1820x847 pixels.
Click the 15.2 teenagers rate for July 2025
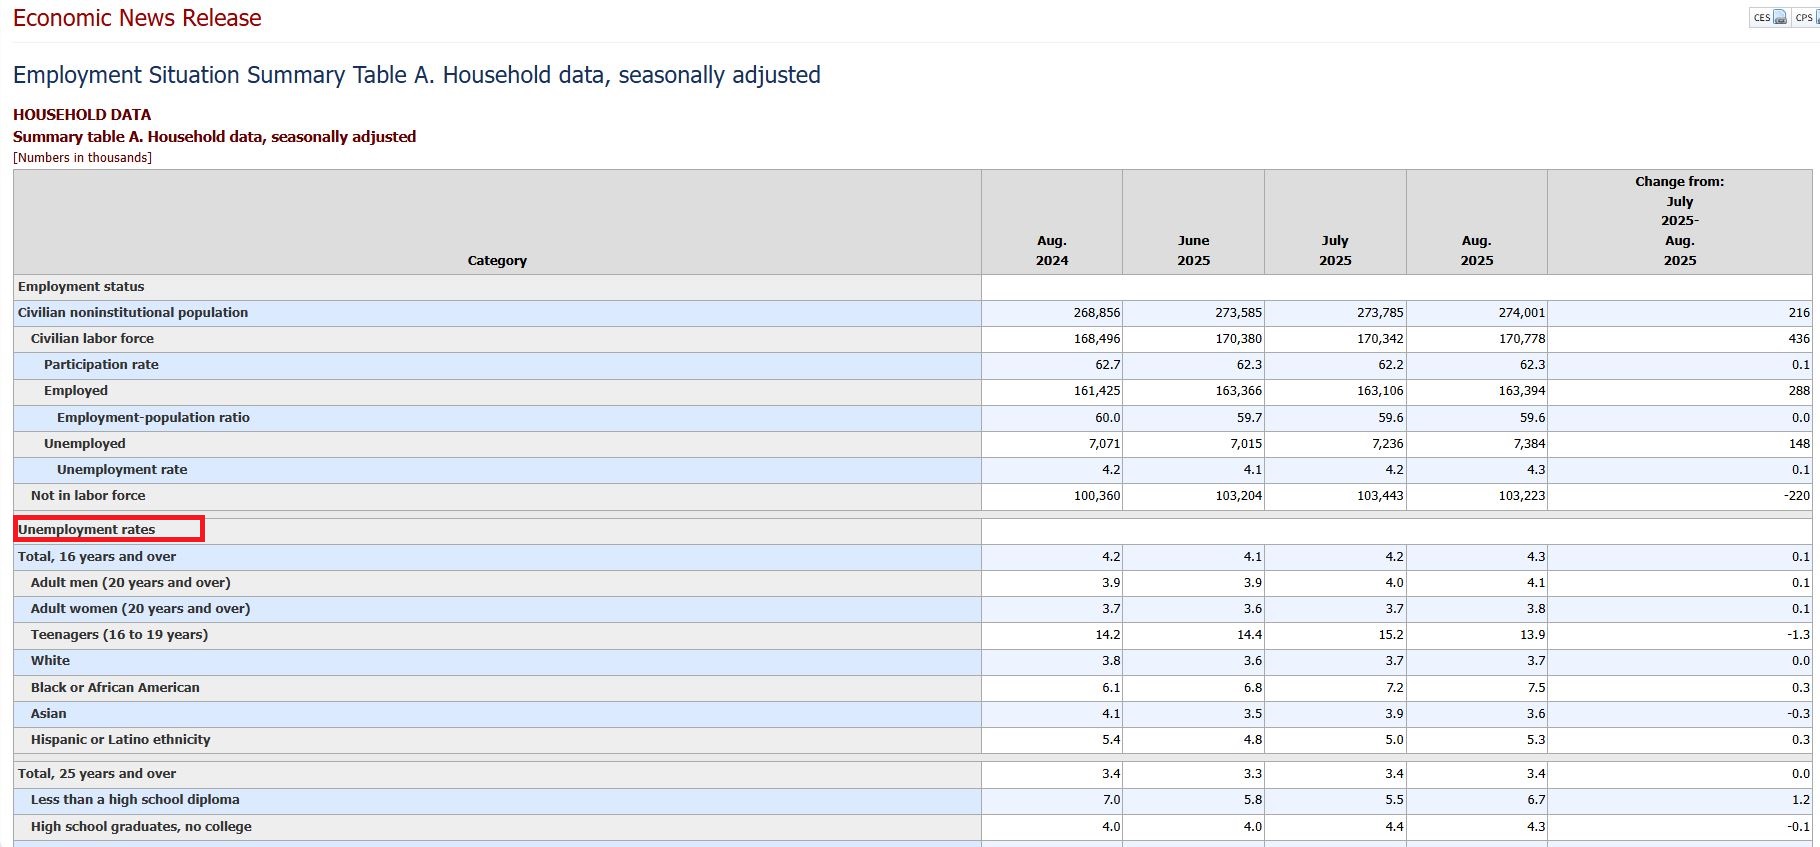(x=1391, y=635)
